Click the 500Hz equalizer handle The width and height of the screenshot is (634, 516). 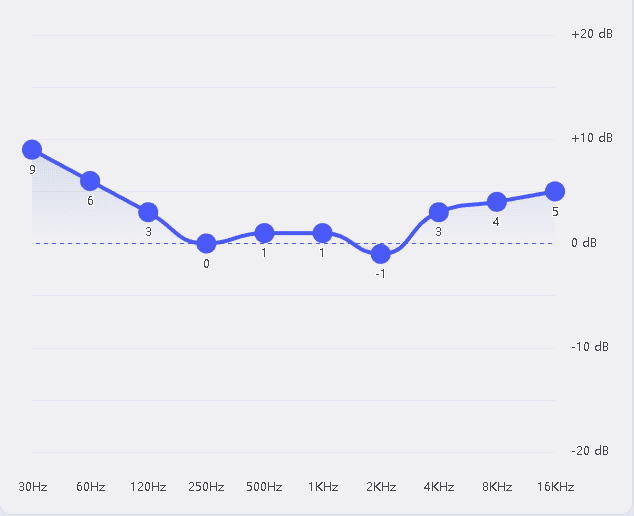pos(264,233)
